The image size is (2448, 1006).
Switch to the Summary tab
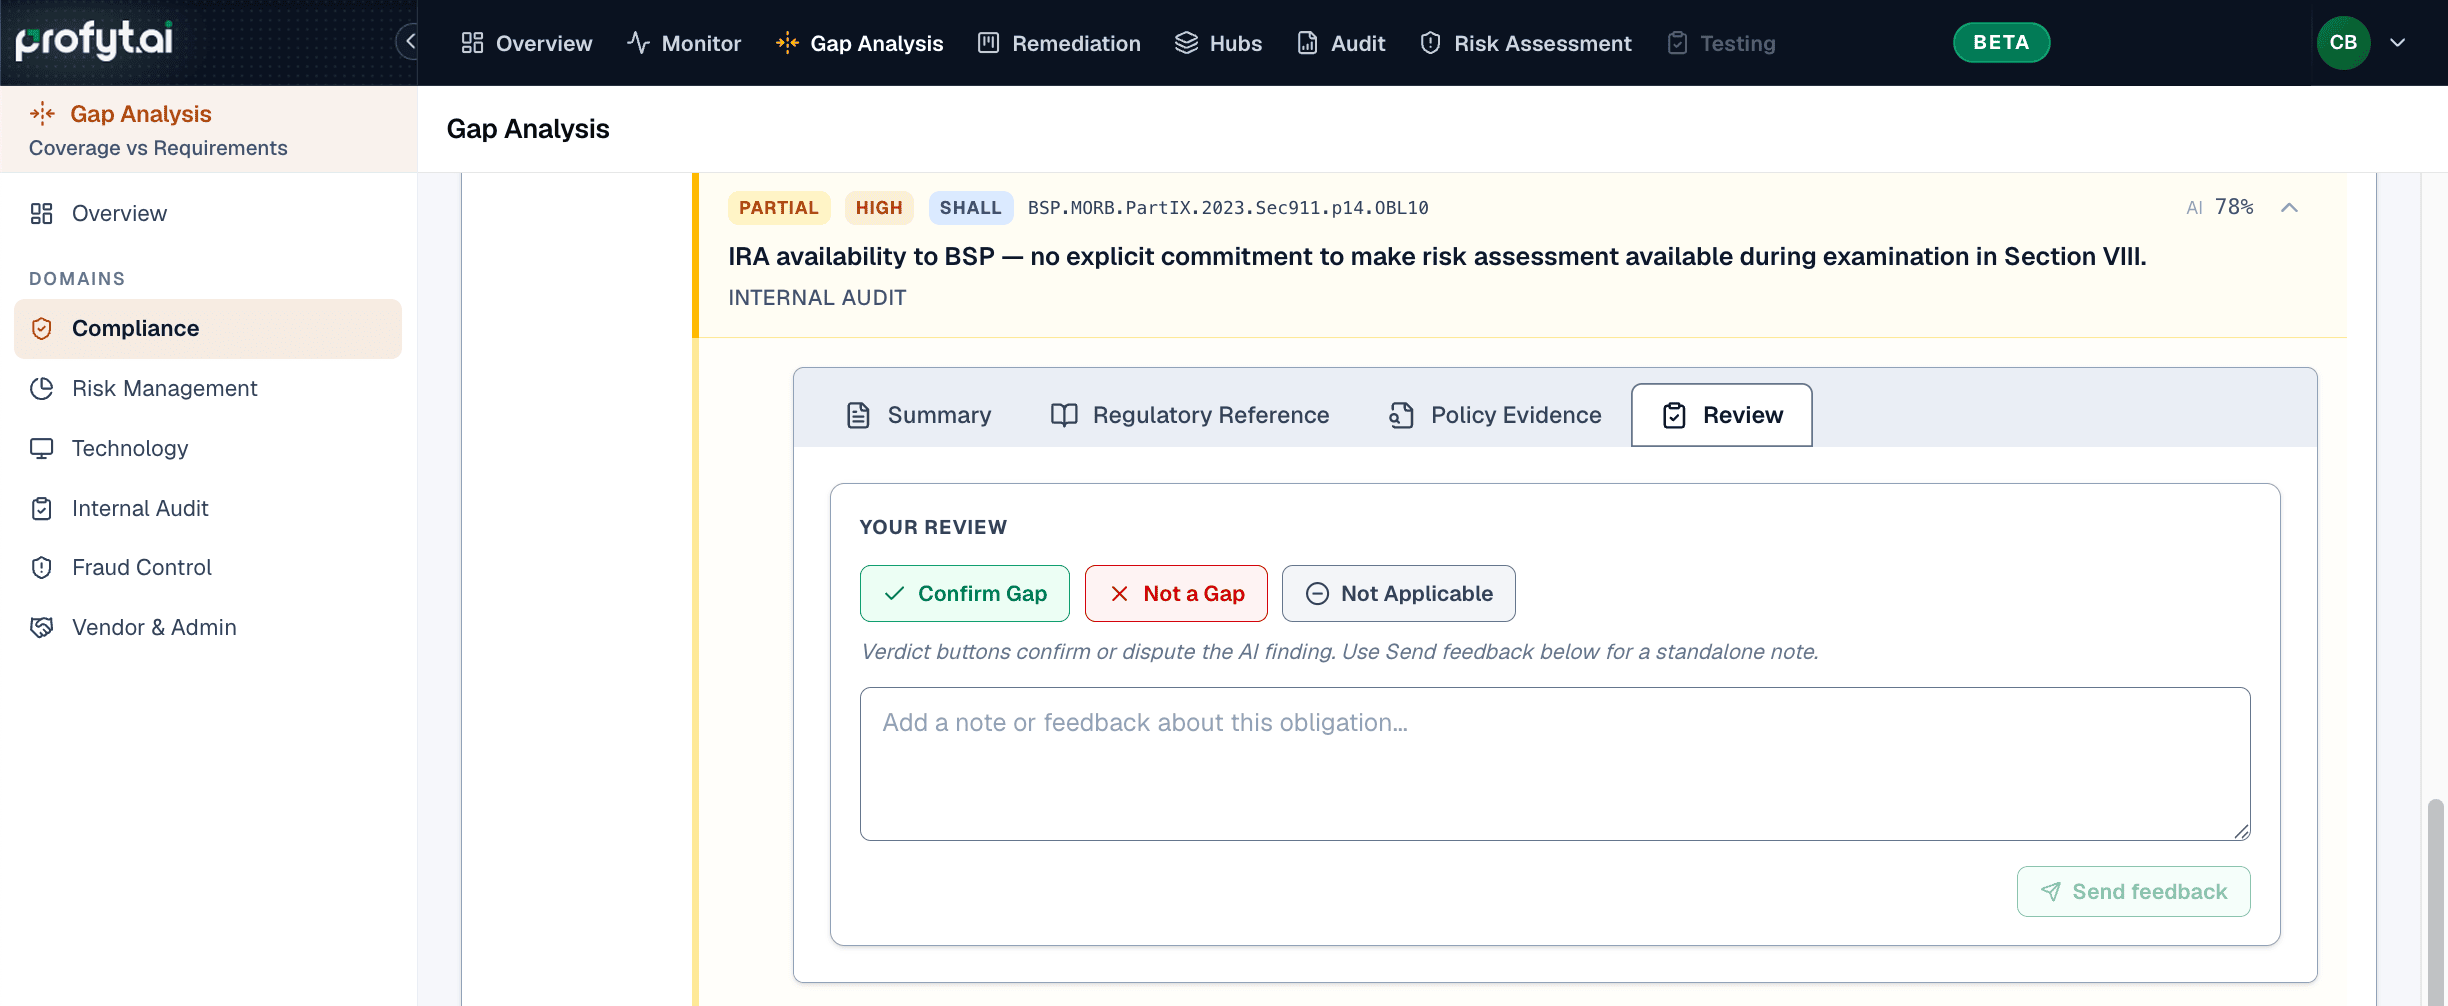coord(918,415)
